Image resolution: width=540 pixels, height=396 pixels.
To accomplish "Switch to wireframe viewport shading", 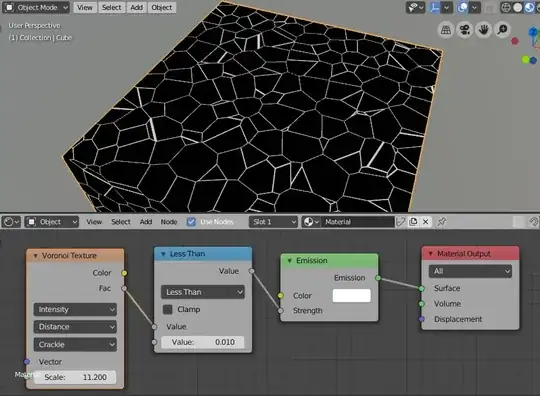I will pos(505,8).
